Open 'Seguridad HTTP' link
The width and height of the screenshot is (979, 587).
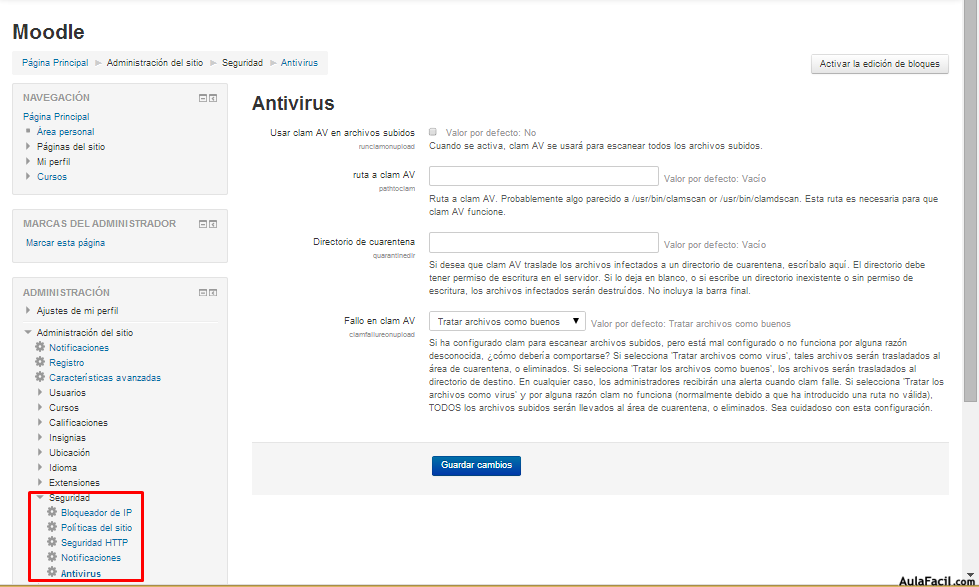pyautogui.click(x=94, y=543)
